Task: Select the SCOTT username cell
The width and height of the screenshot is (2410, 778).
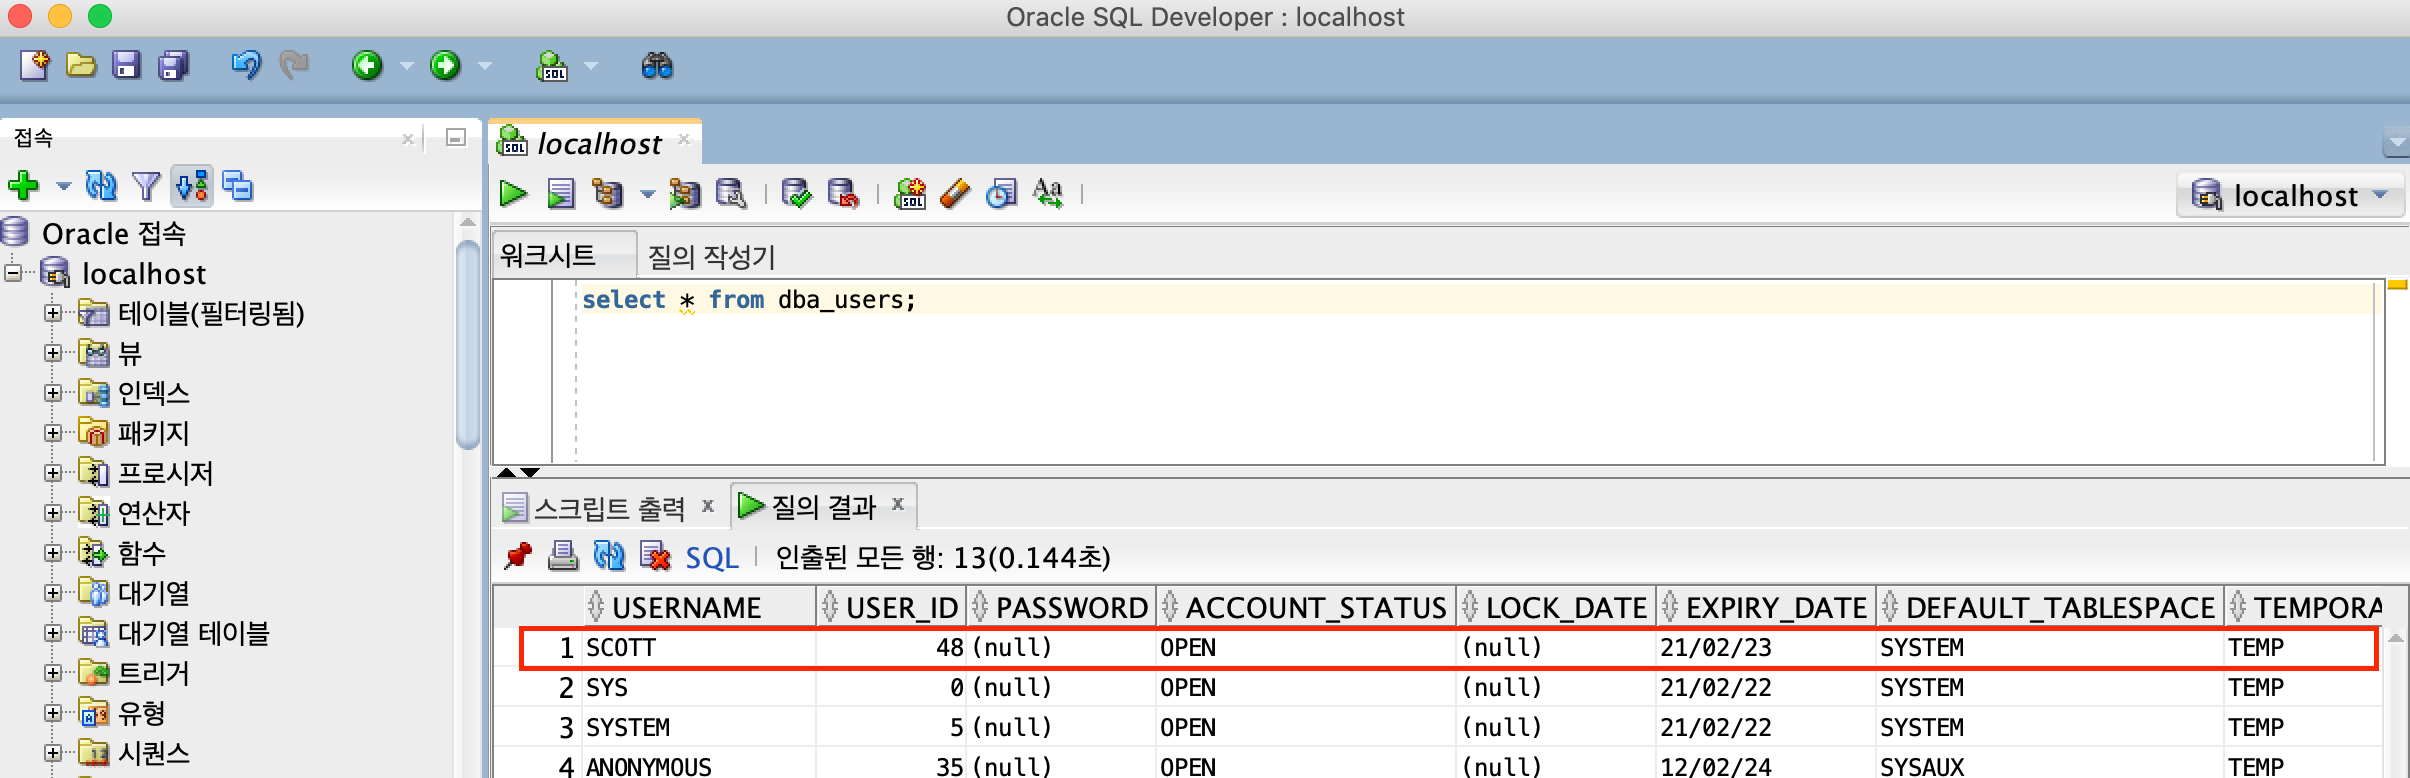Action: 699,648
